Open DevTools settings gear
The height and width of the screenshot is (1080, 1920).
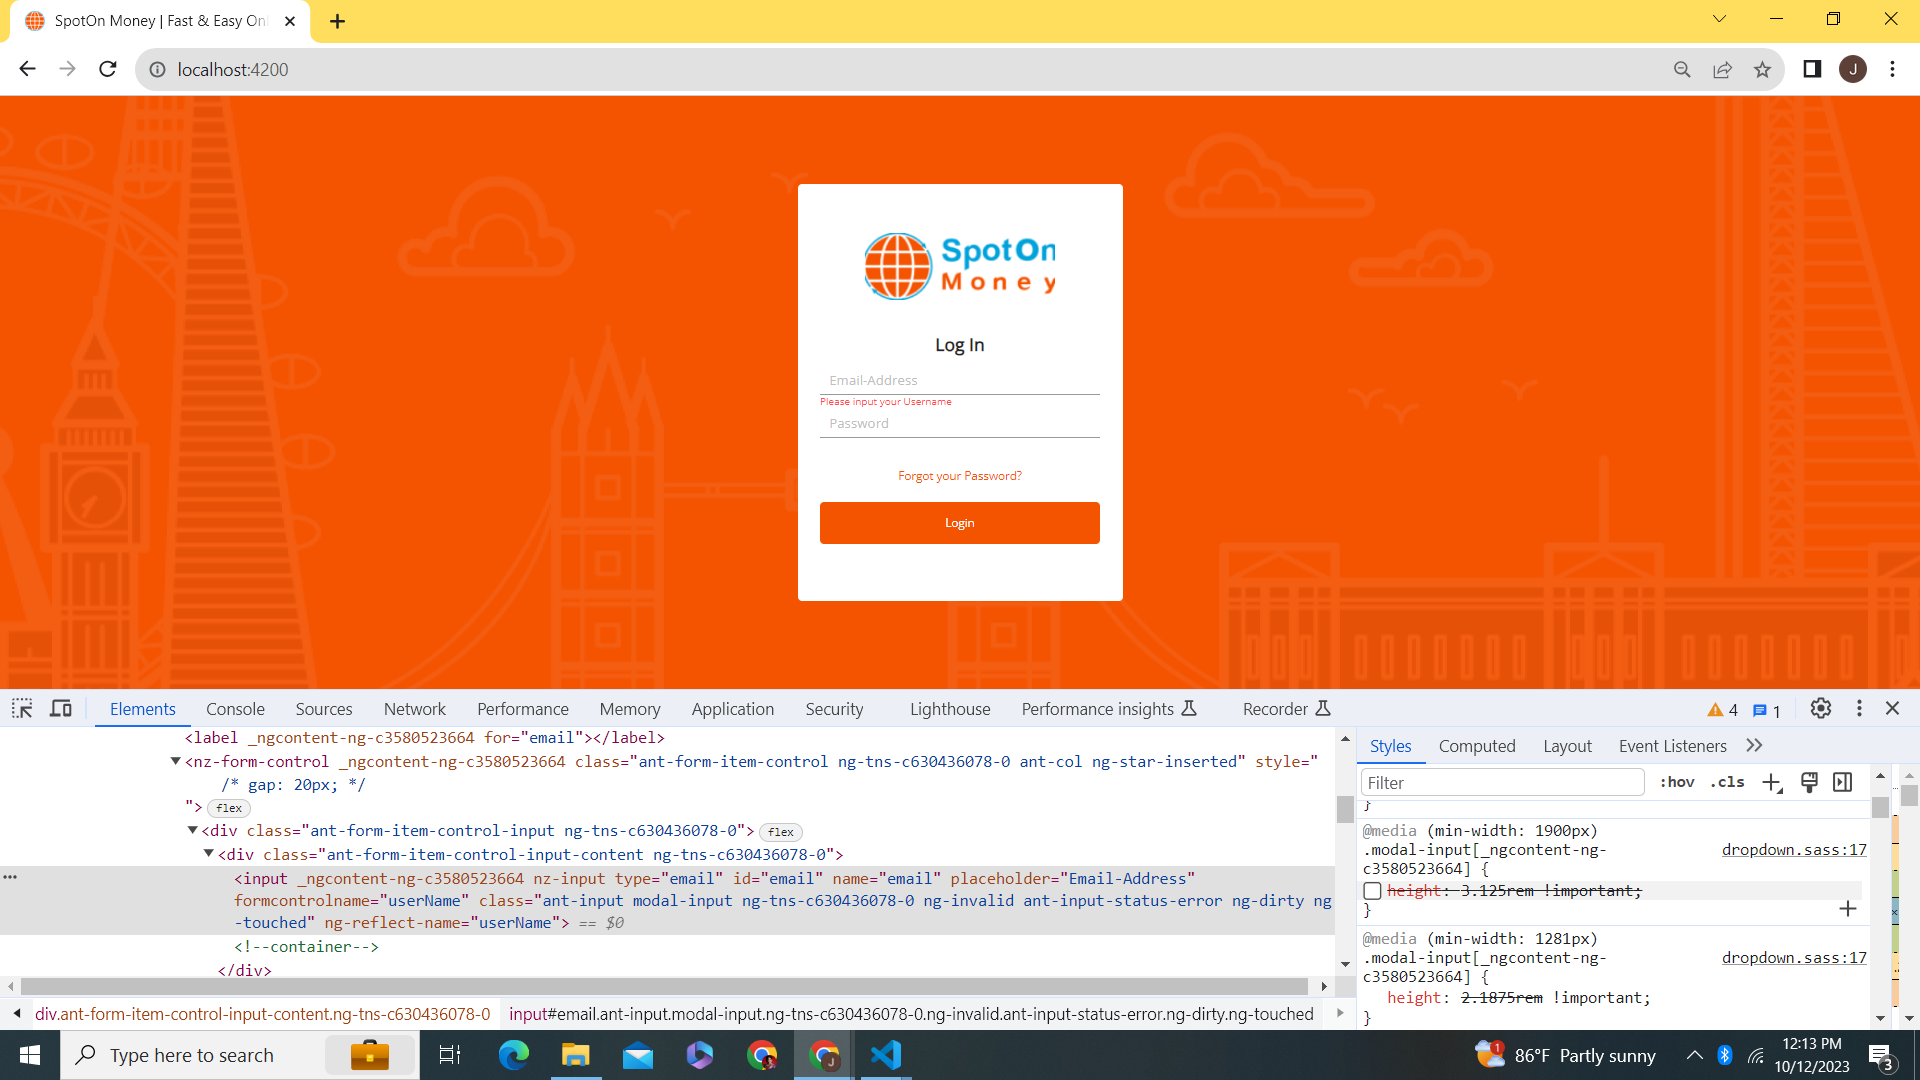[x=1821, y=708]
